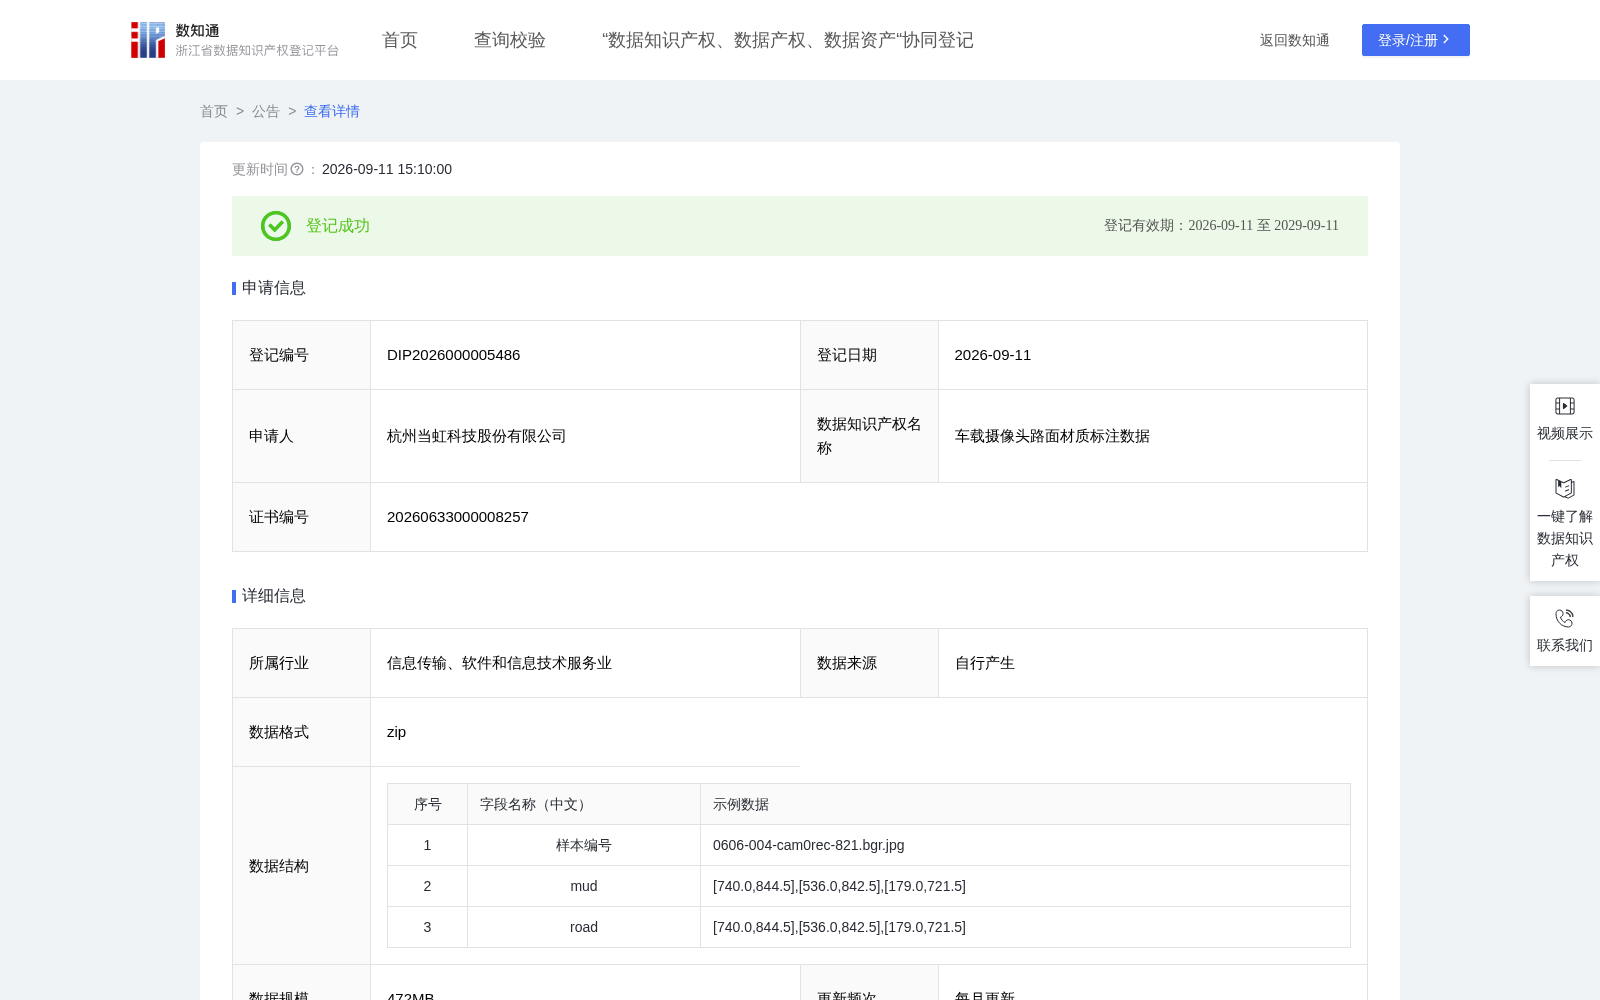Click the 字段名称（中文） column header
This screenshot has height=1000, width=1600.
click(x=535, y=804)
